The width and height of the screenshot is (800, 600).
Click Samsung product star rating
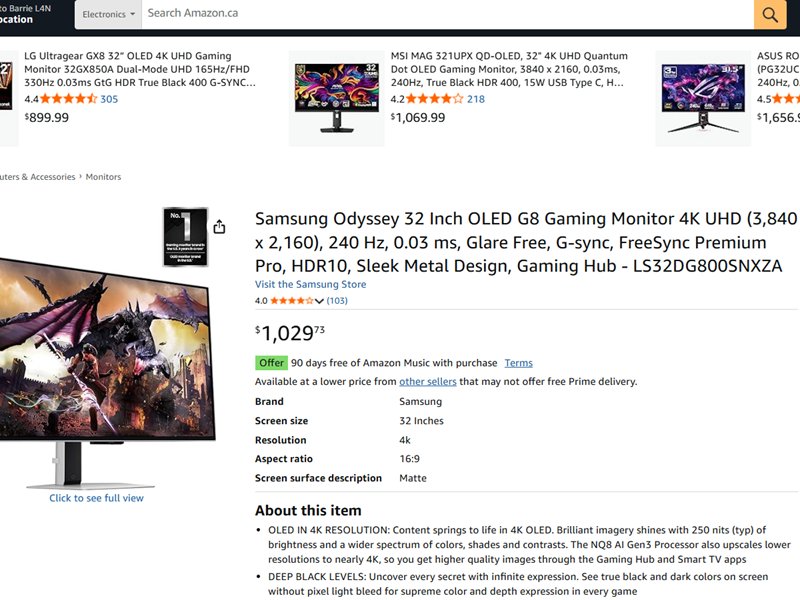tap(291, 301)
